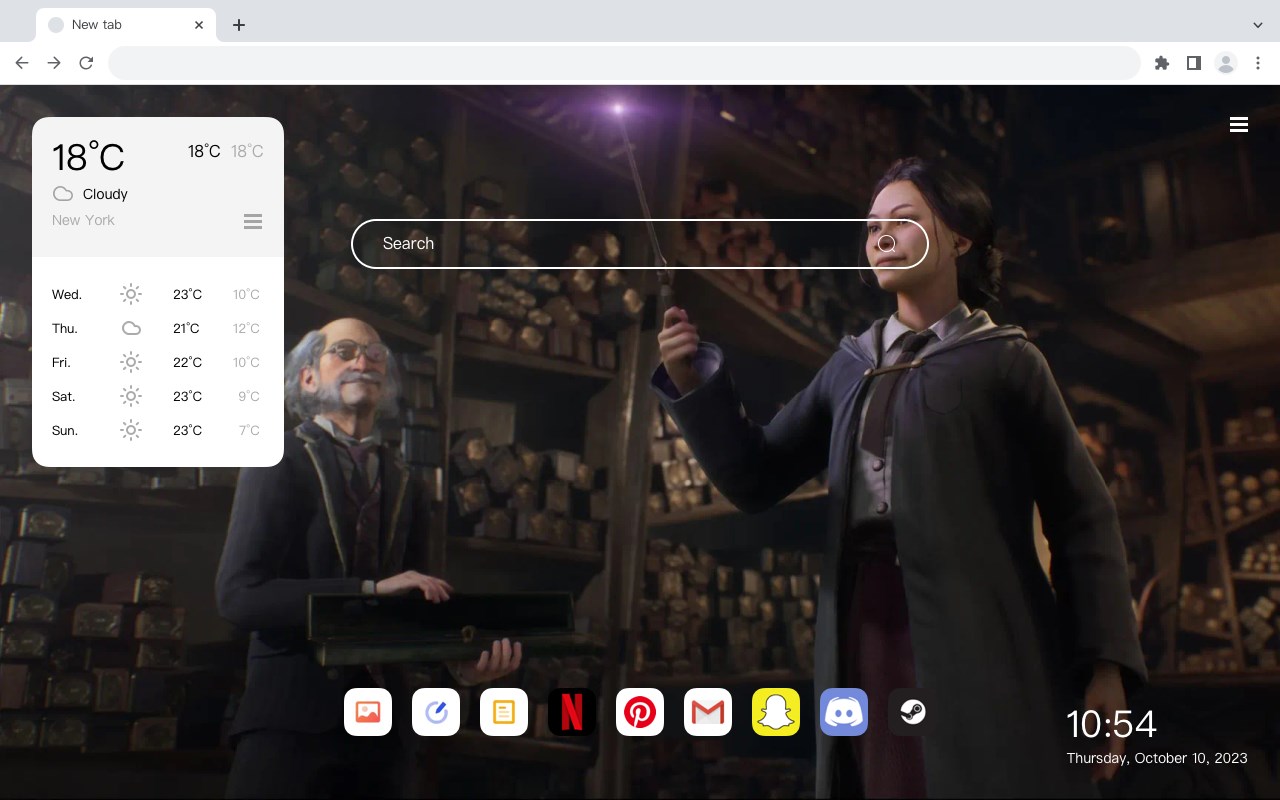Click the large 18°C current temperature
1280x800 pixels.
88,157
